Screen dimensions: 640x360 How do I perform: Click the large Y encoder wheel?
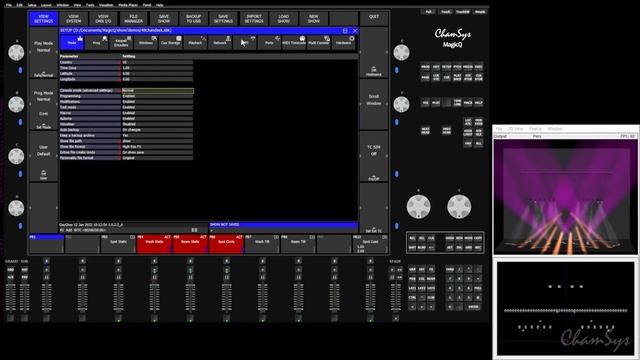[x=459, y=207]
